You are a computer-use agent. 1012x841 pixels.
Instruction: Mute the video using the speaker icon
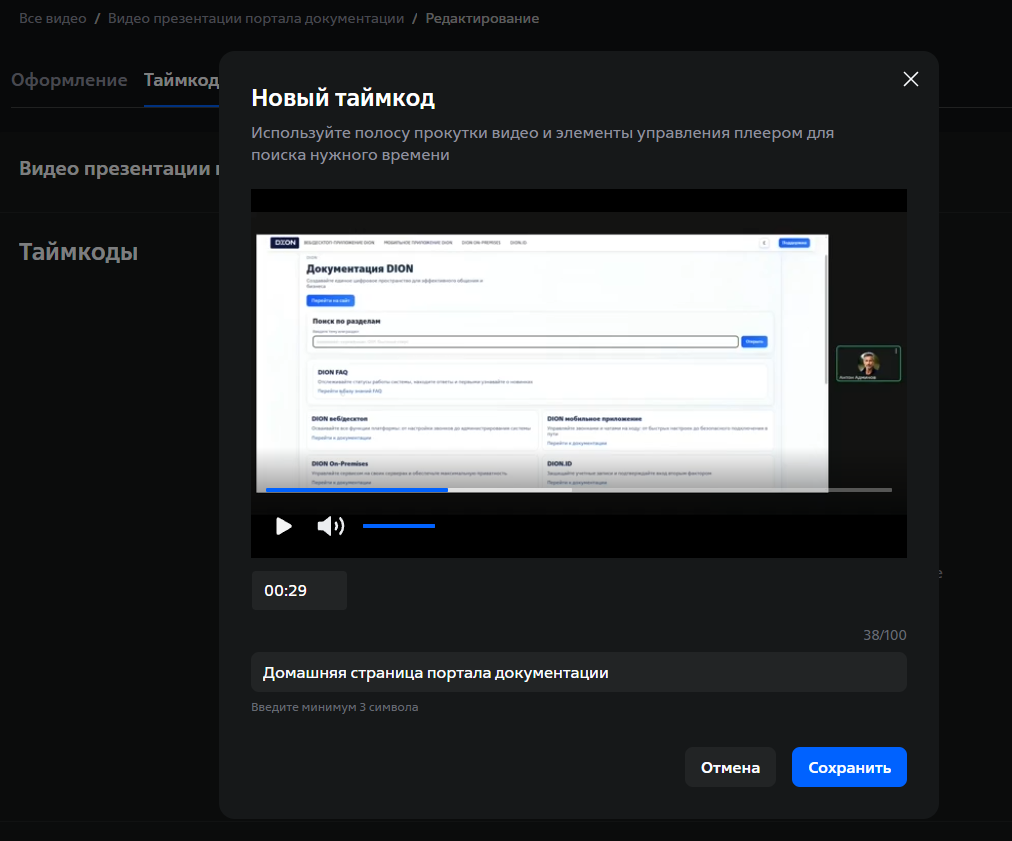(330, 525)
